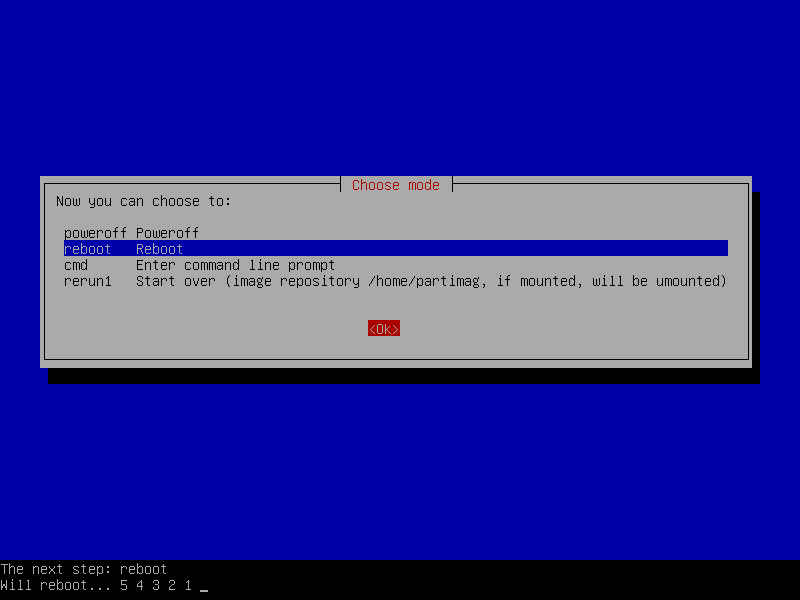
Task: Select the highlighted reboot entry
Action: point(395,248)
